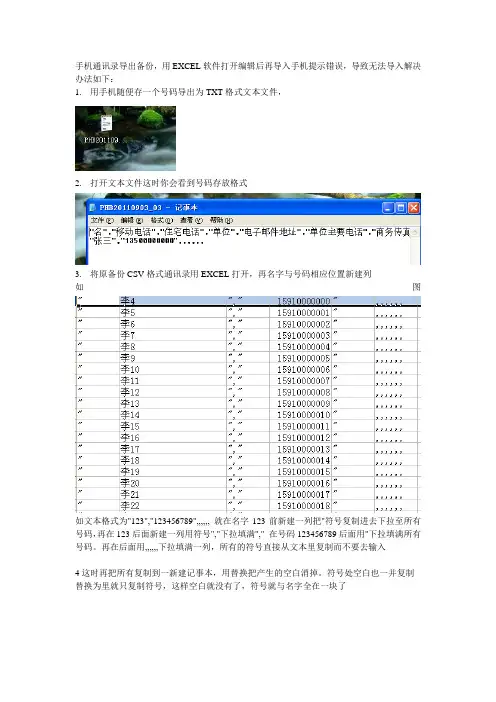Select cell 李5

[173, 312]
